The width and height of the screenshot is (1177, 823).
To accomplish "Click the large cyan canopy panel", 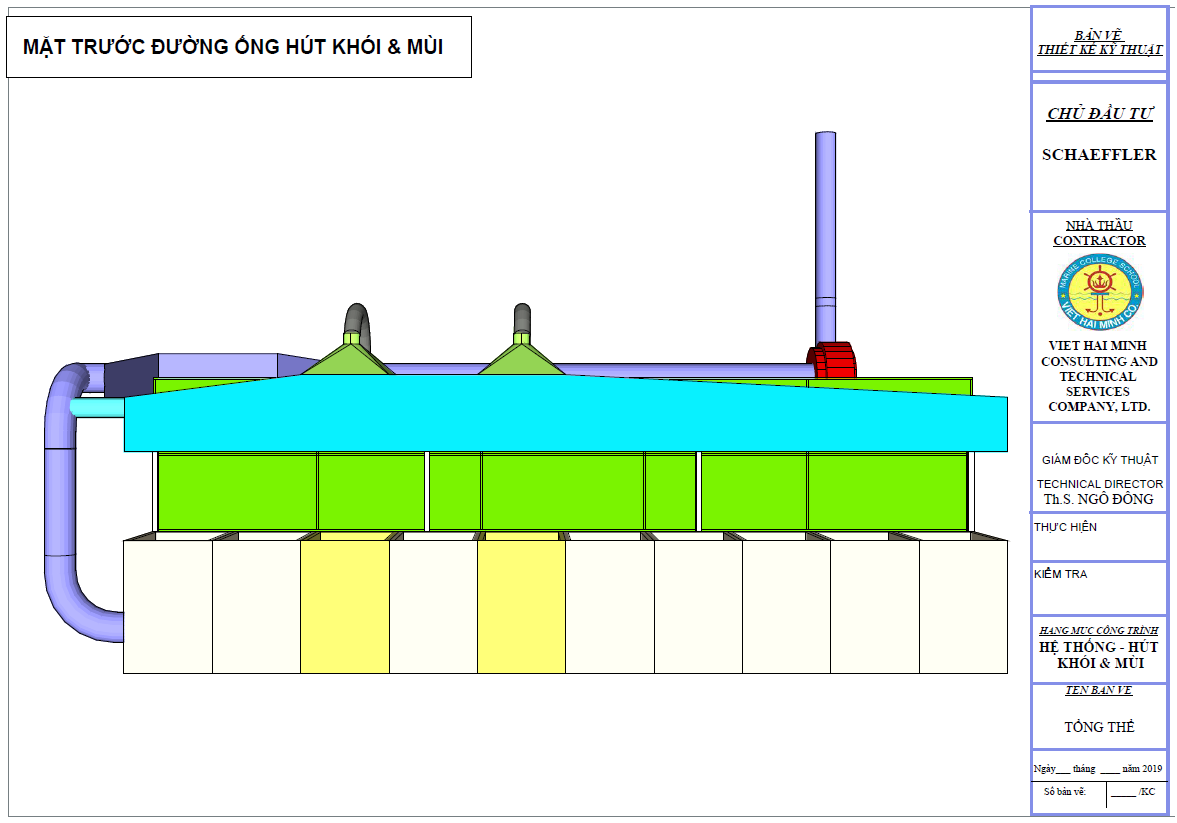I will (x=566, y=413).
